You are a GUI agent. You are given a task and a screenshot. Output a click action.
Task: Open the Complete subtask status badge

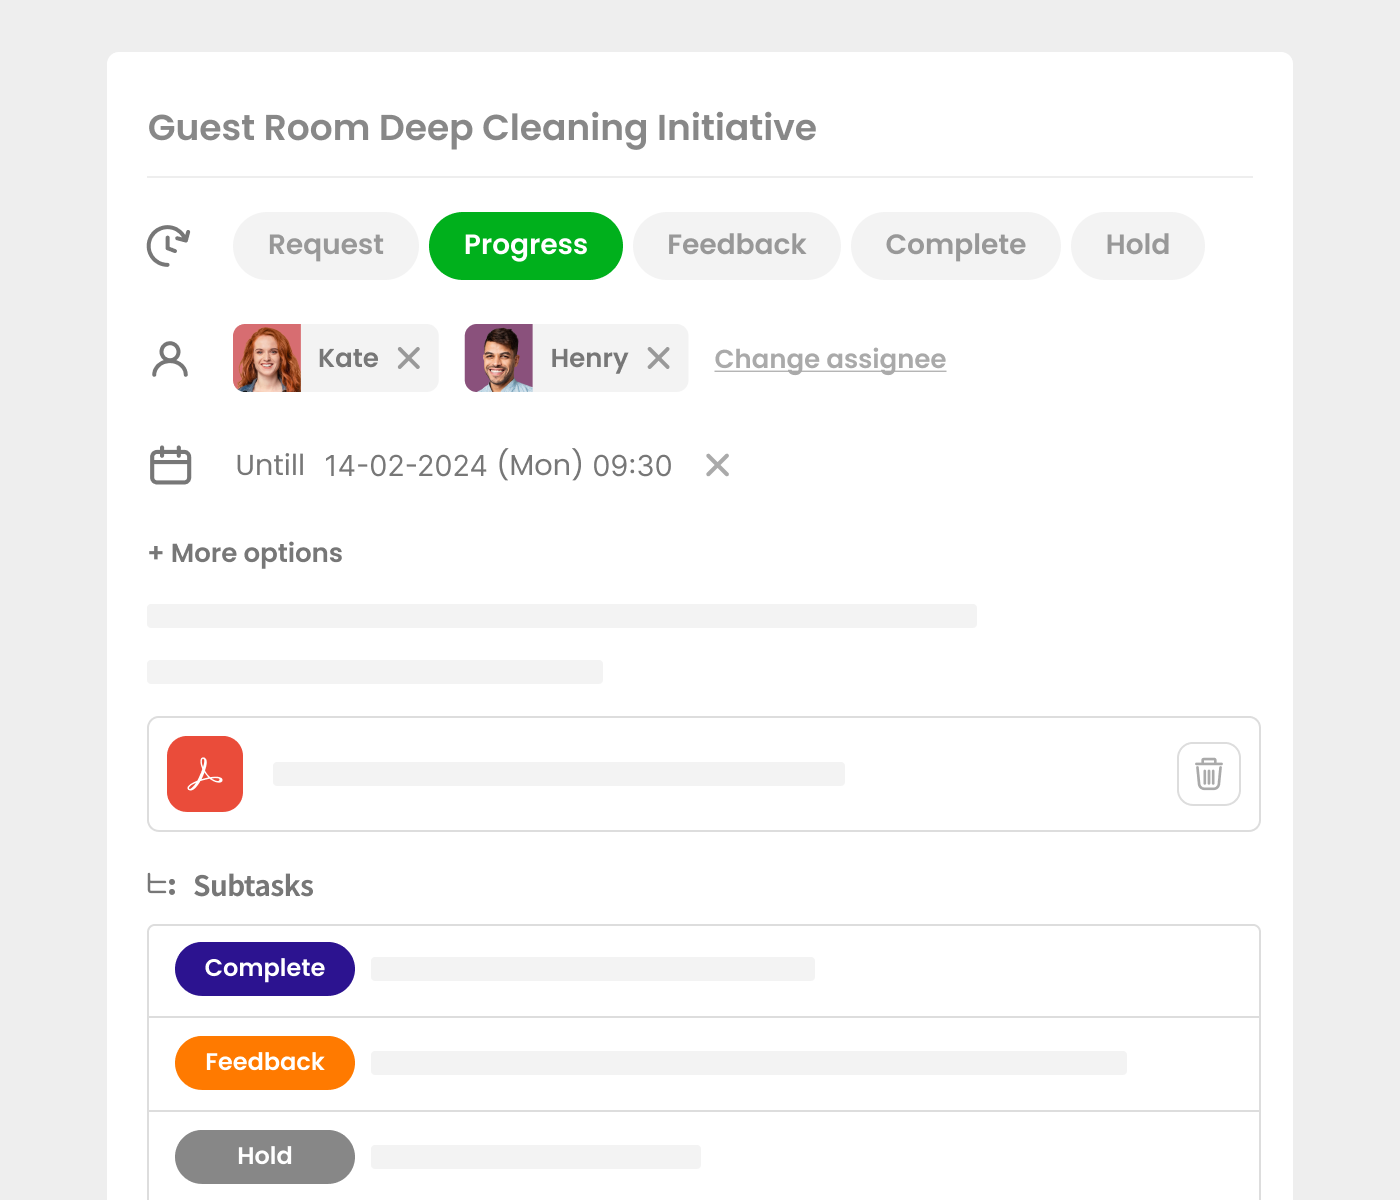(x=265, y=968)
